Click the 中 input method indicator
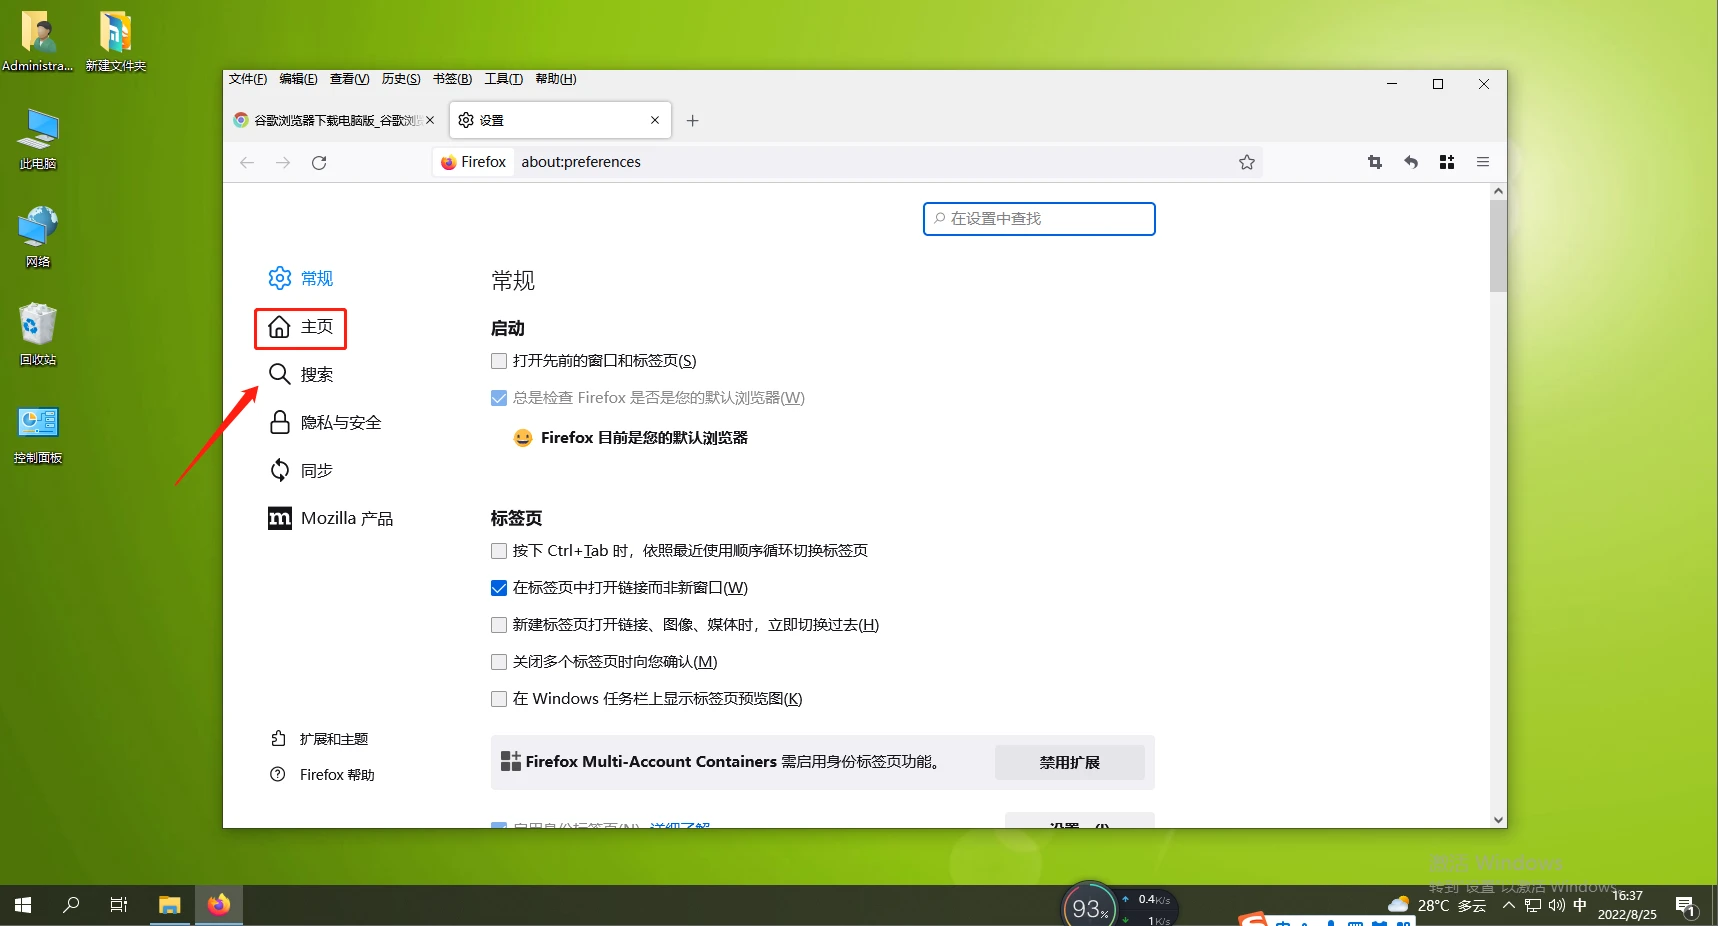Viewport: 1718px width, 926px height. [x=1580, y=905]
